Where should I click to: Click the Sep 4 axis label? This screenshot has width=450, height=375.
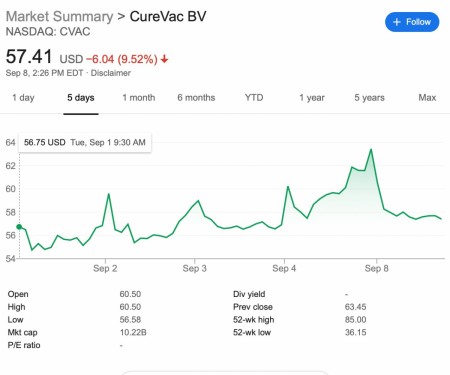click(284, 268)
